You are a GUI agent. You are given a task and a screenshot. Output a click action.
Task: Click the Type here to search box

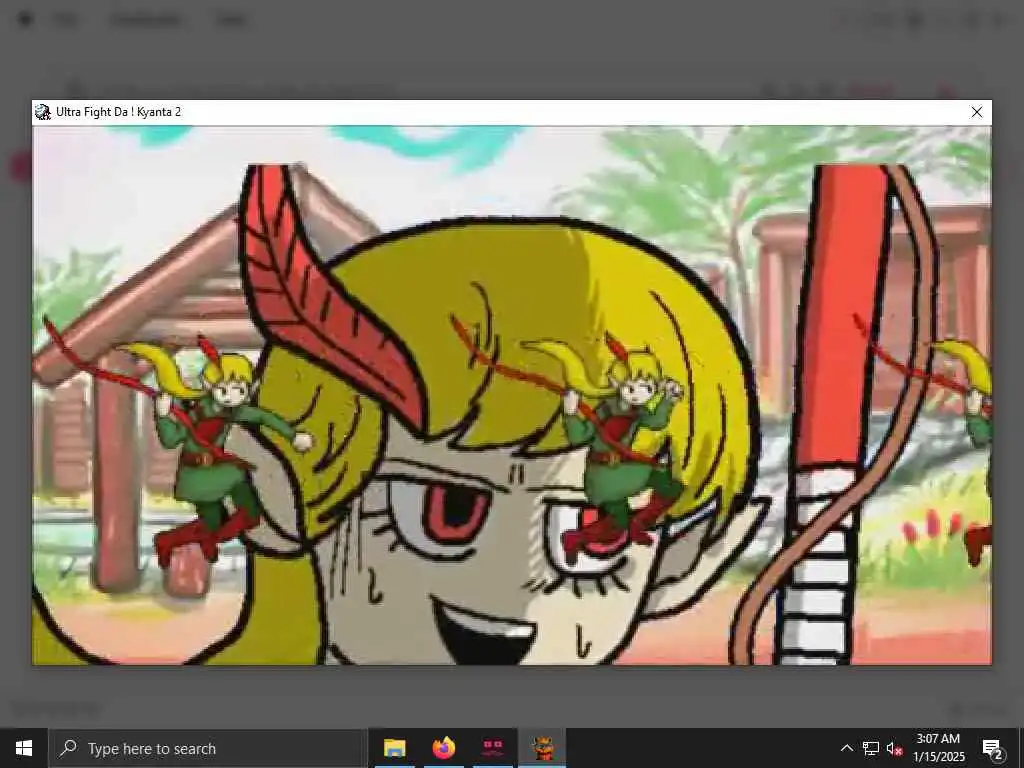point(208,748)
